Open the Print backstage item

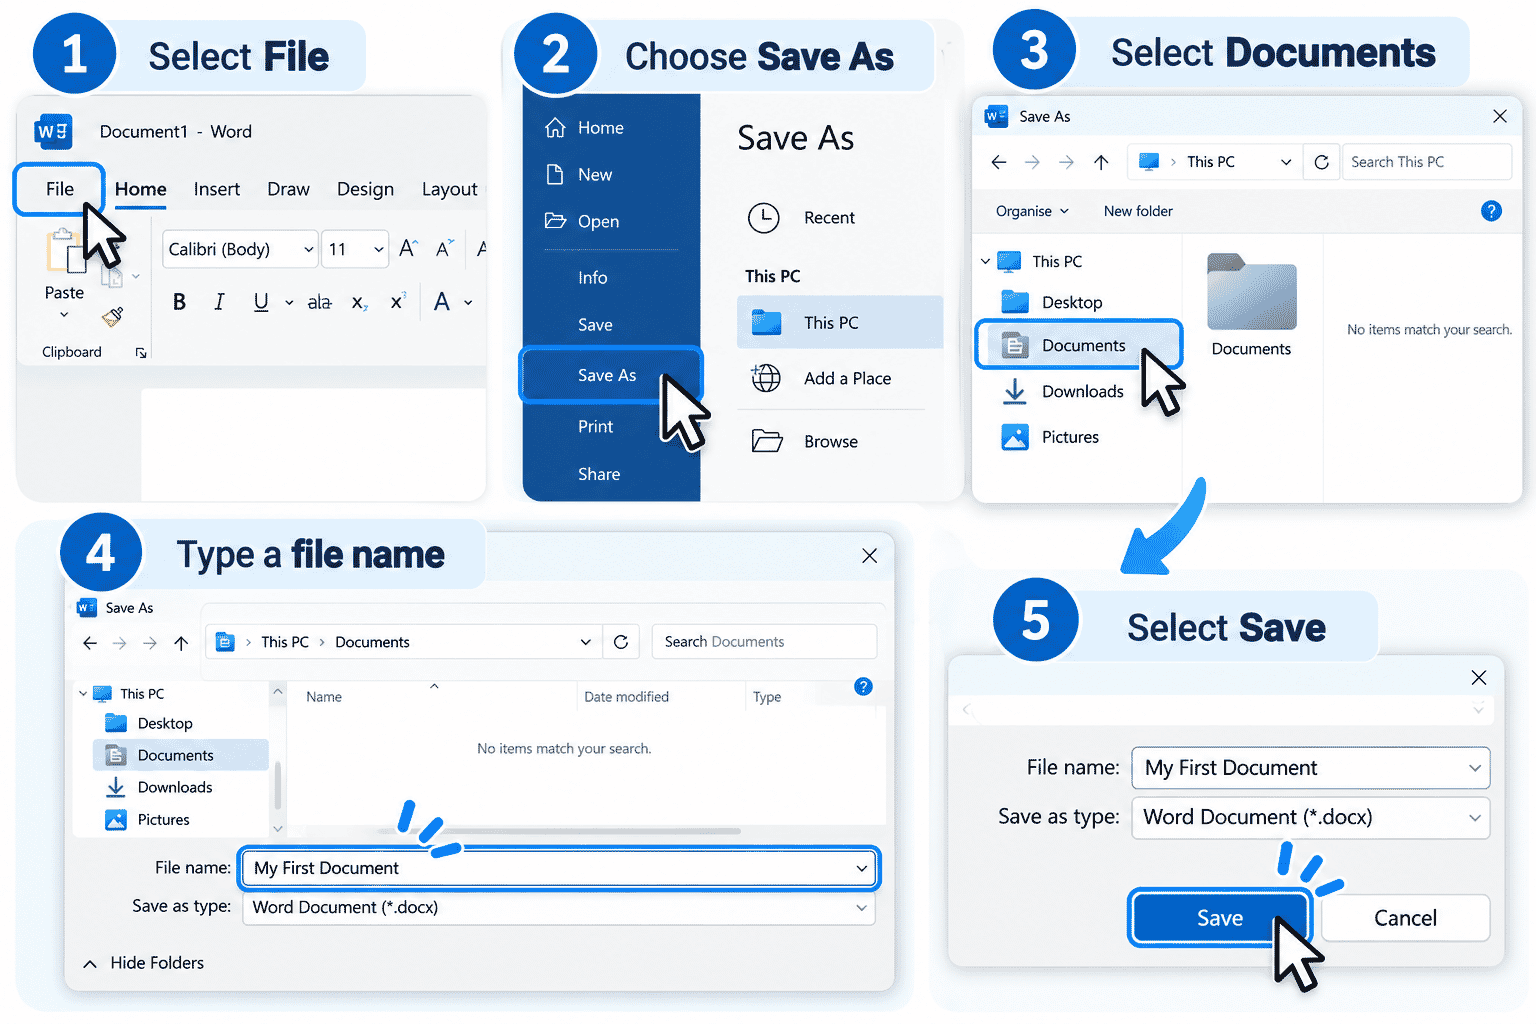(x=595, y=426)
